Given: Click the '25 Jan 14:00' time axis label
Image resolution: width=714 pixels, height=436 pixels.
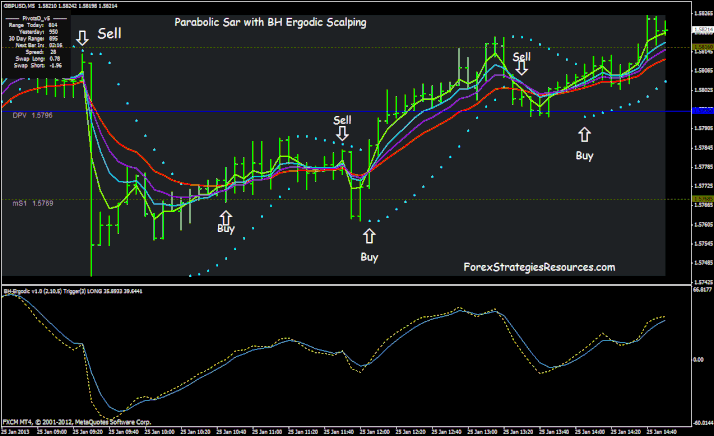Looking at the screenshot, I should point(590,431).
